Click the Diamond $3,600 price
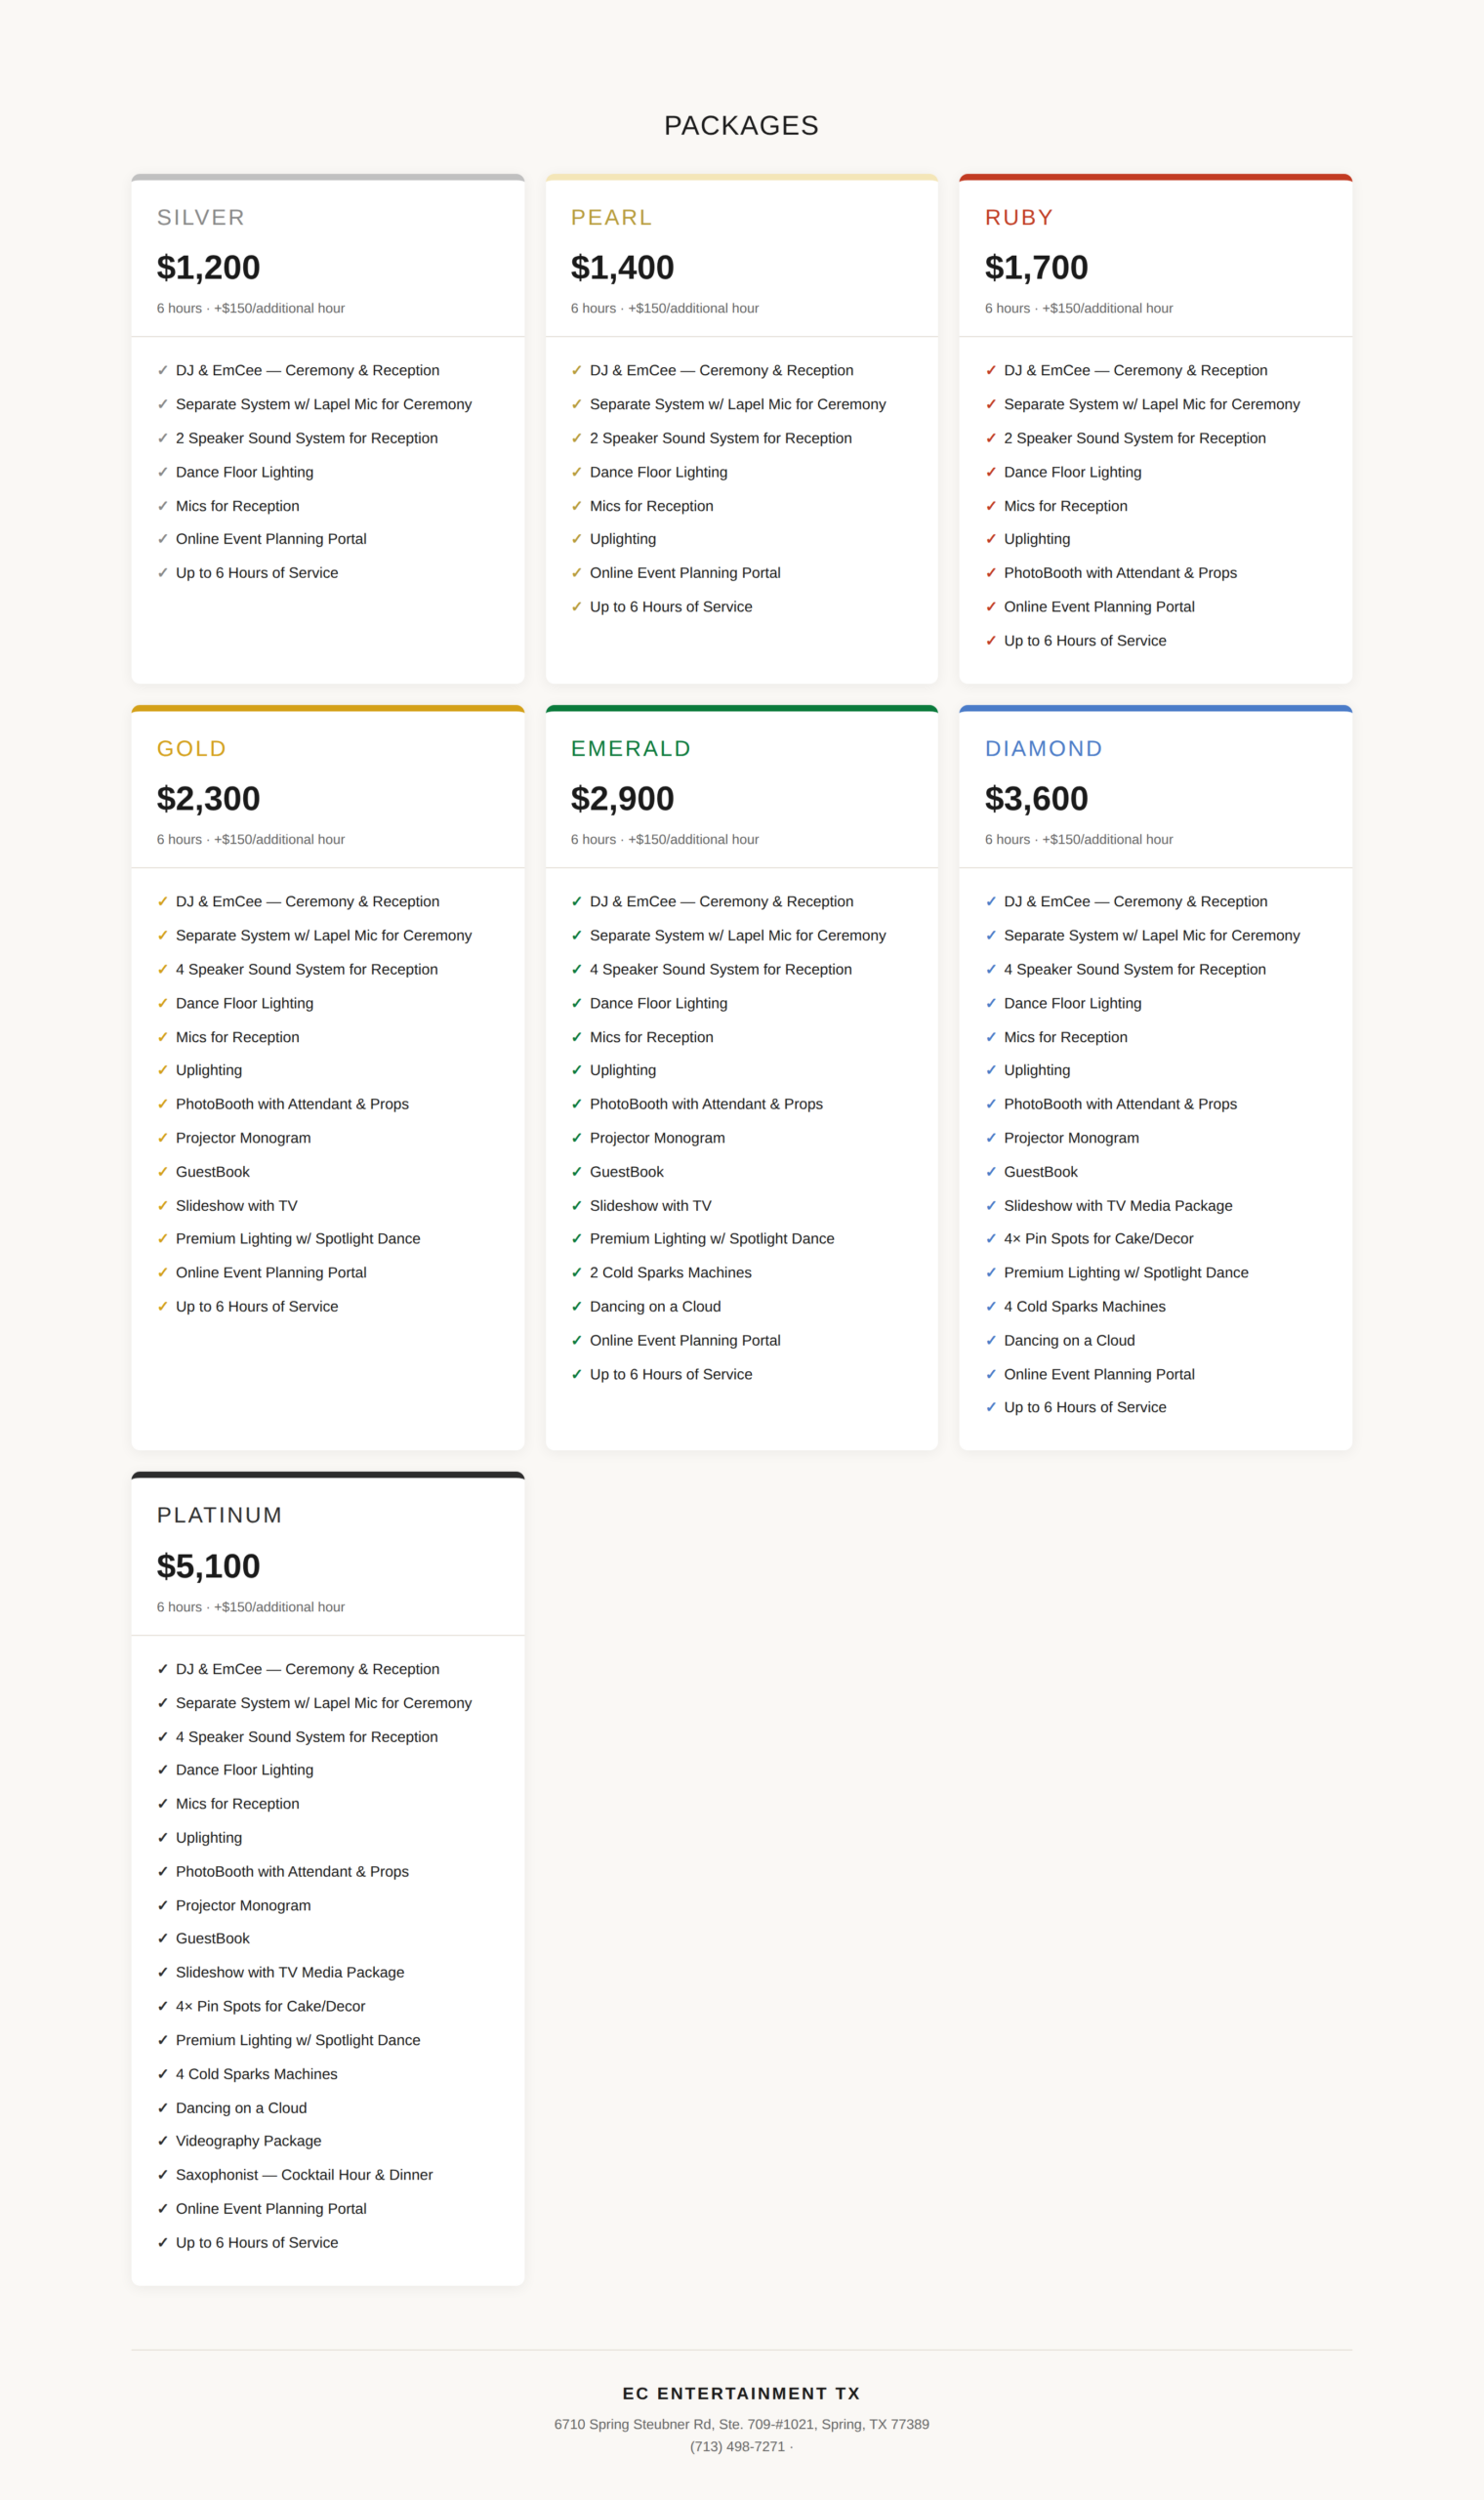Viewport: 1484px width, 2500px height. pyautogui.click(x=1036, y=799)
